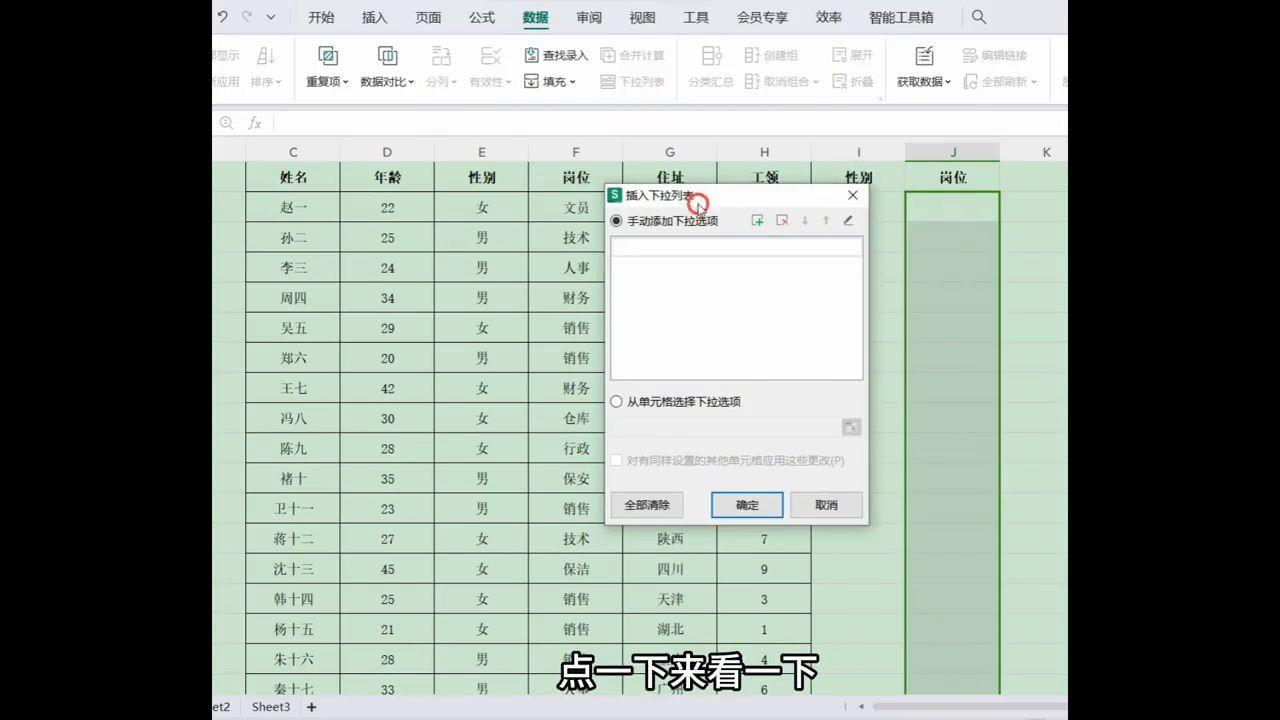Image resolution: width=1280 pixels, height=720 pixels.
Task: Select the 手动添加下拉选项 radio button
Action: tap(616, 221)
